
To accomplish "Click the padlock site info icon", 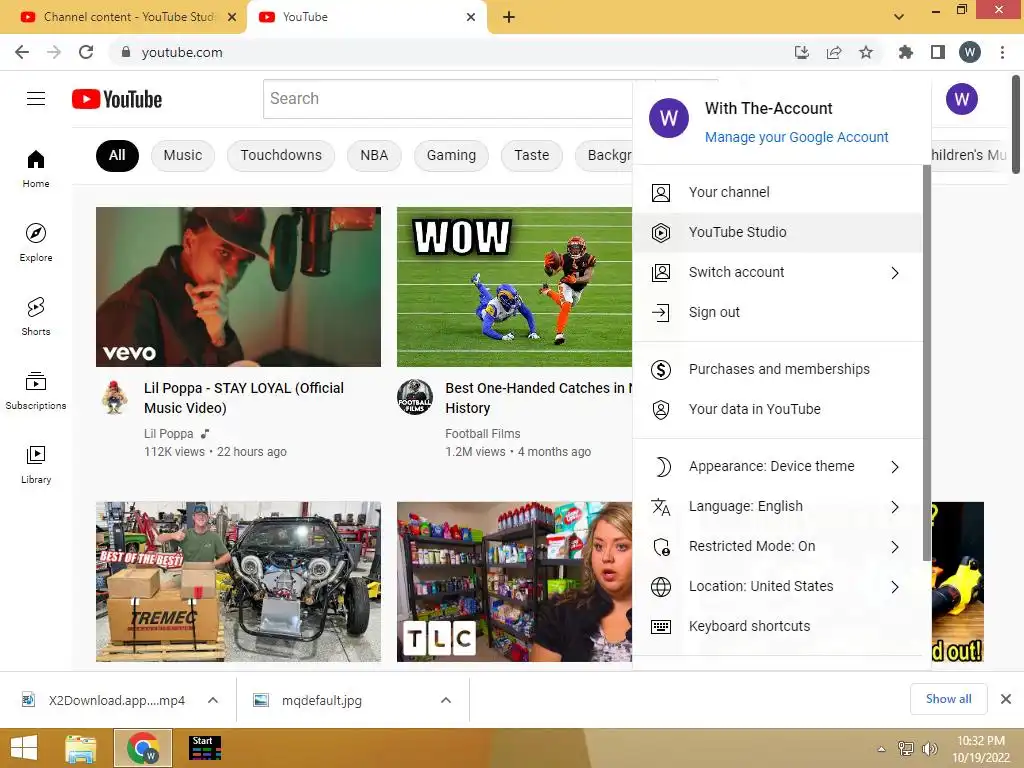I will pyautogui.click(x=126, y=52).
